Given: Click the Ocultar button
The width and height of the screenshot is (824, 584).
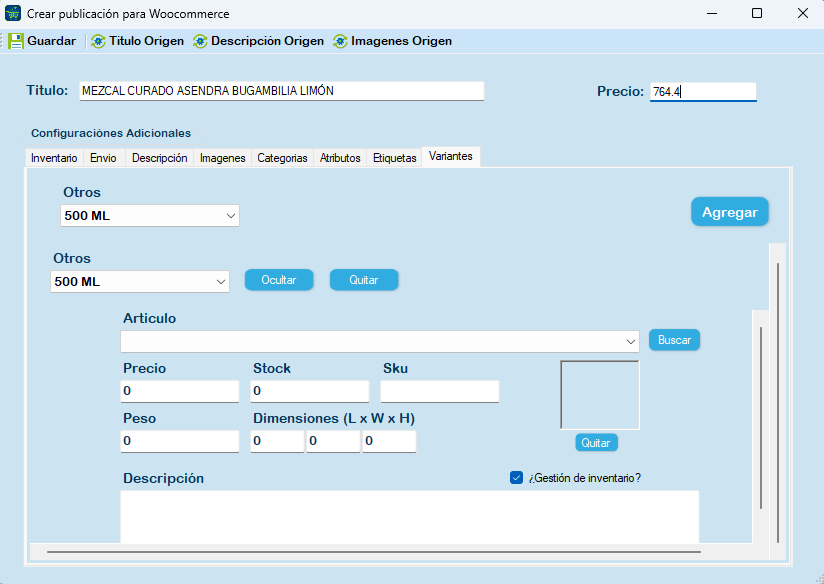Looking at the screenshot, I should tap(279, 280).
